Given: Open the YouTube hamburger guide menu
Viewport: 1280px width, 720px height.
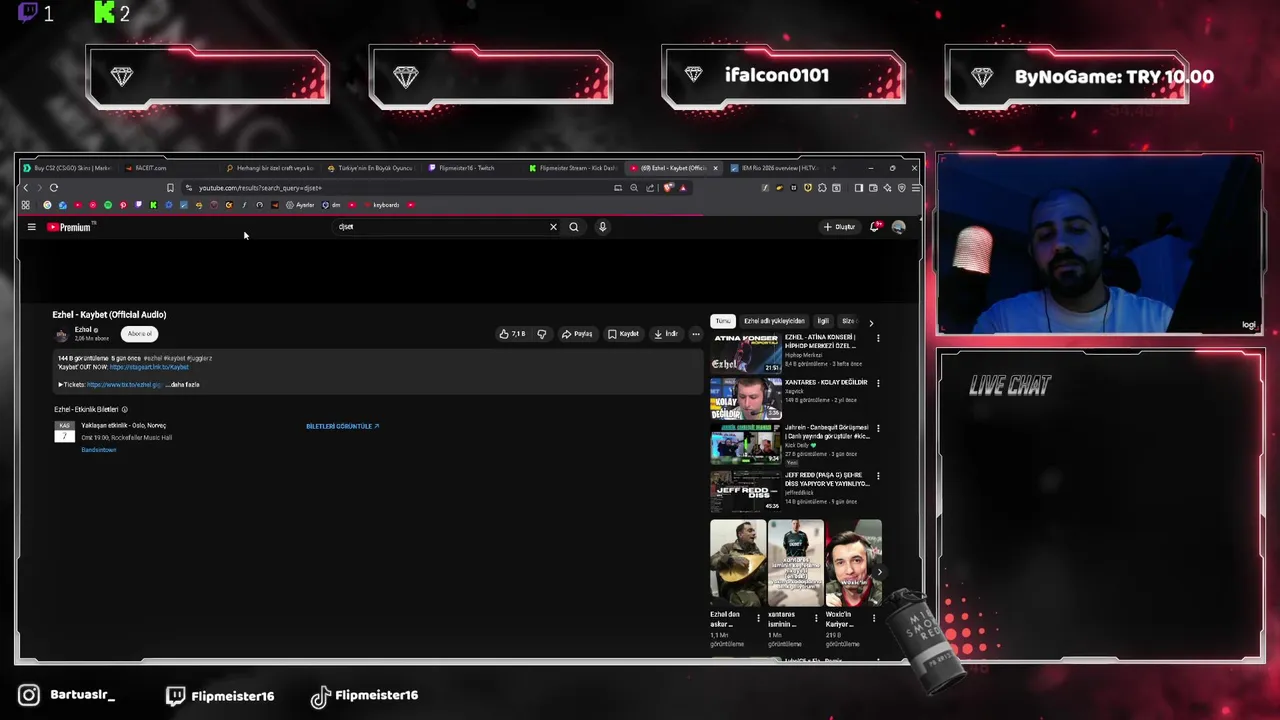Looking at the screenshot, I should 31,227.
